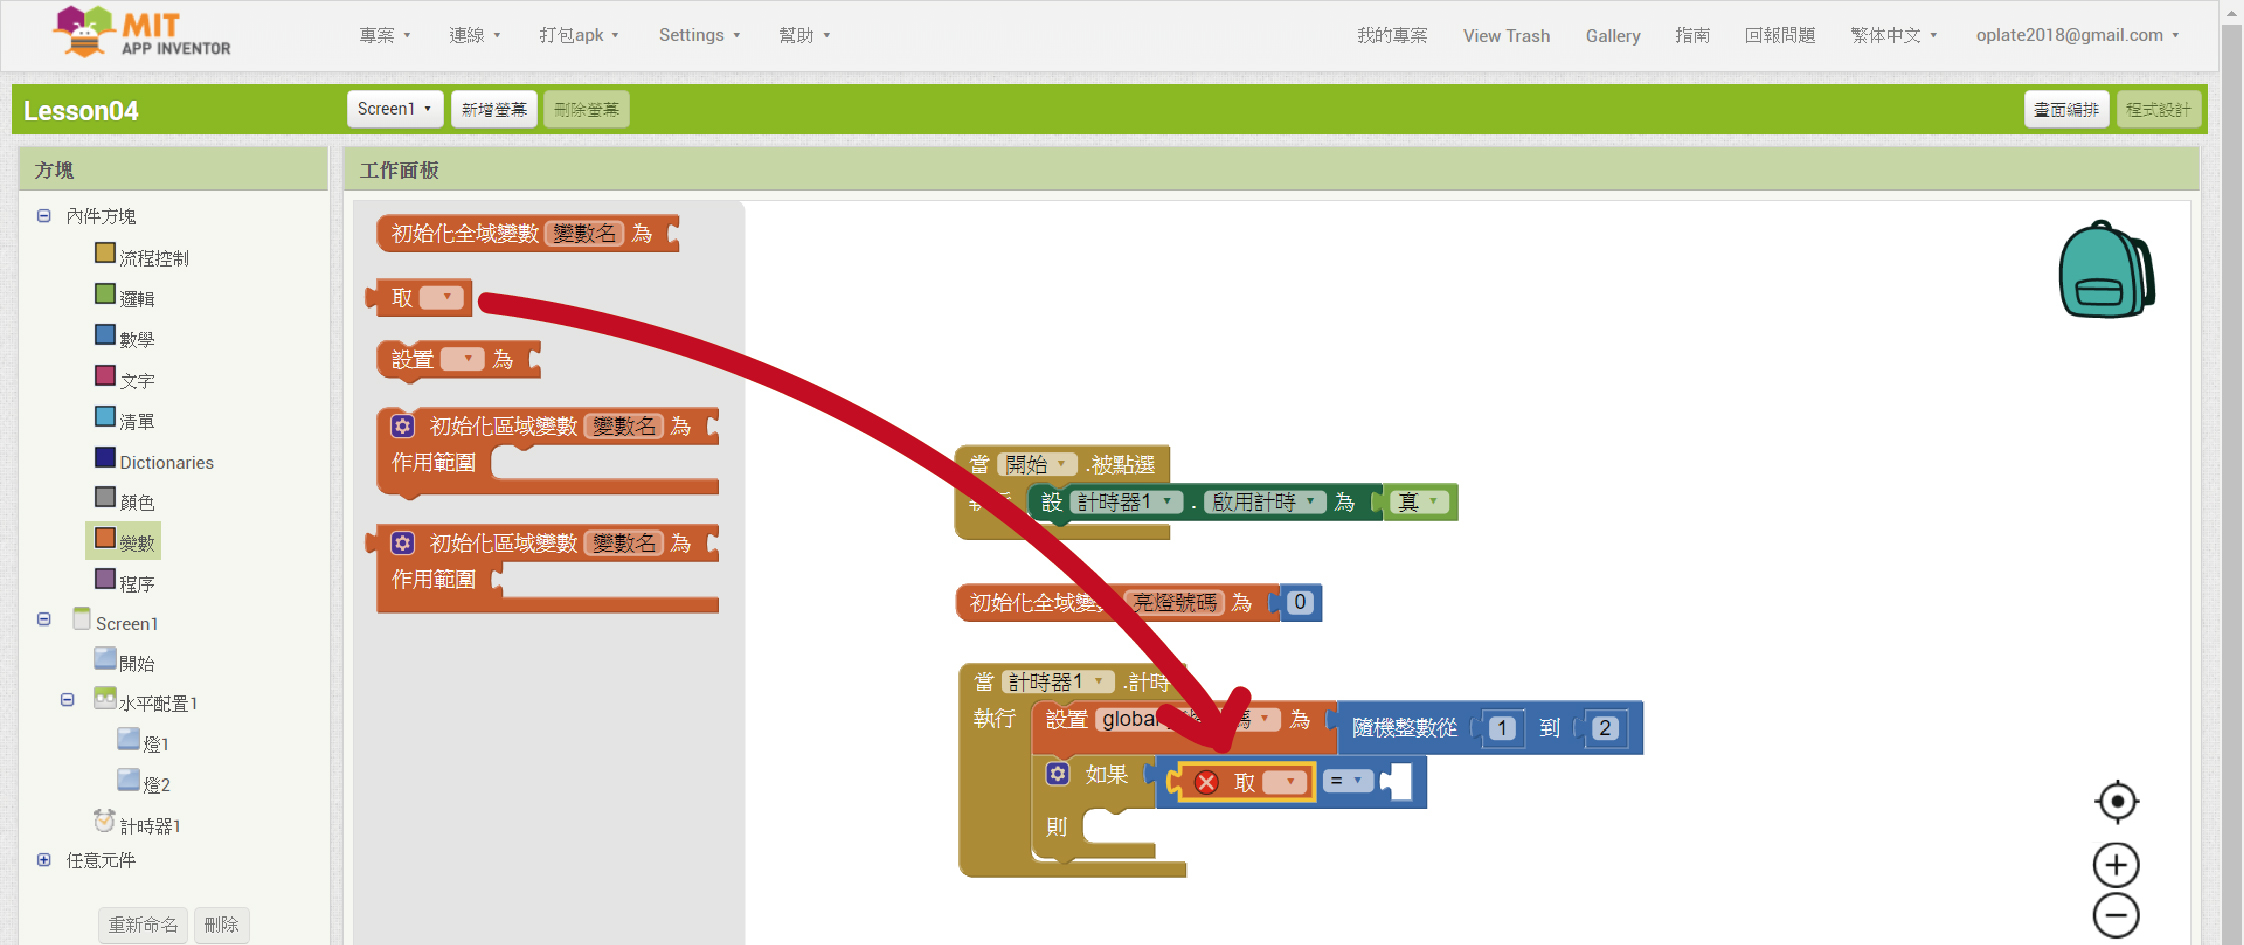The image size is (2244, 945).
Task: Select 數學 block category
Action: [124, 338]
